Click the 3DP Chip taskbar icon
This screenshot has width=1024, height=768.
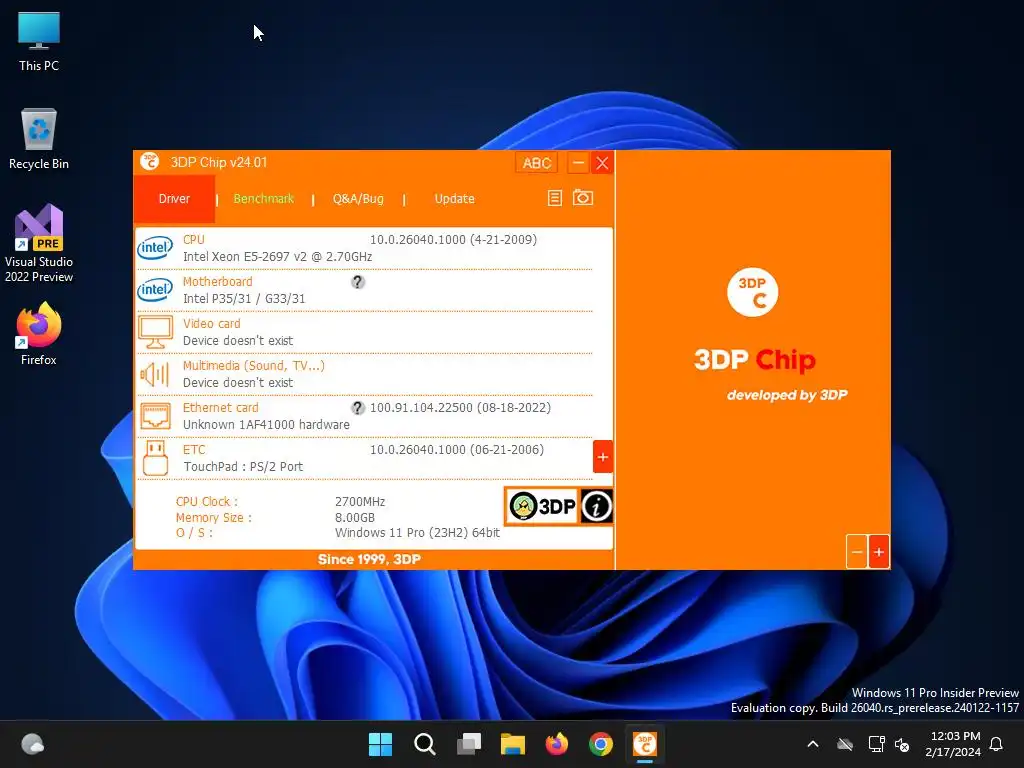645,744
